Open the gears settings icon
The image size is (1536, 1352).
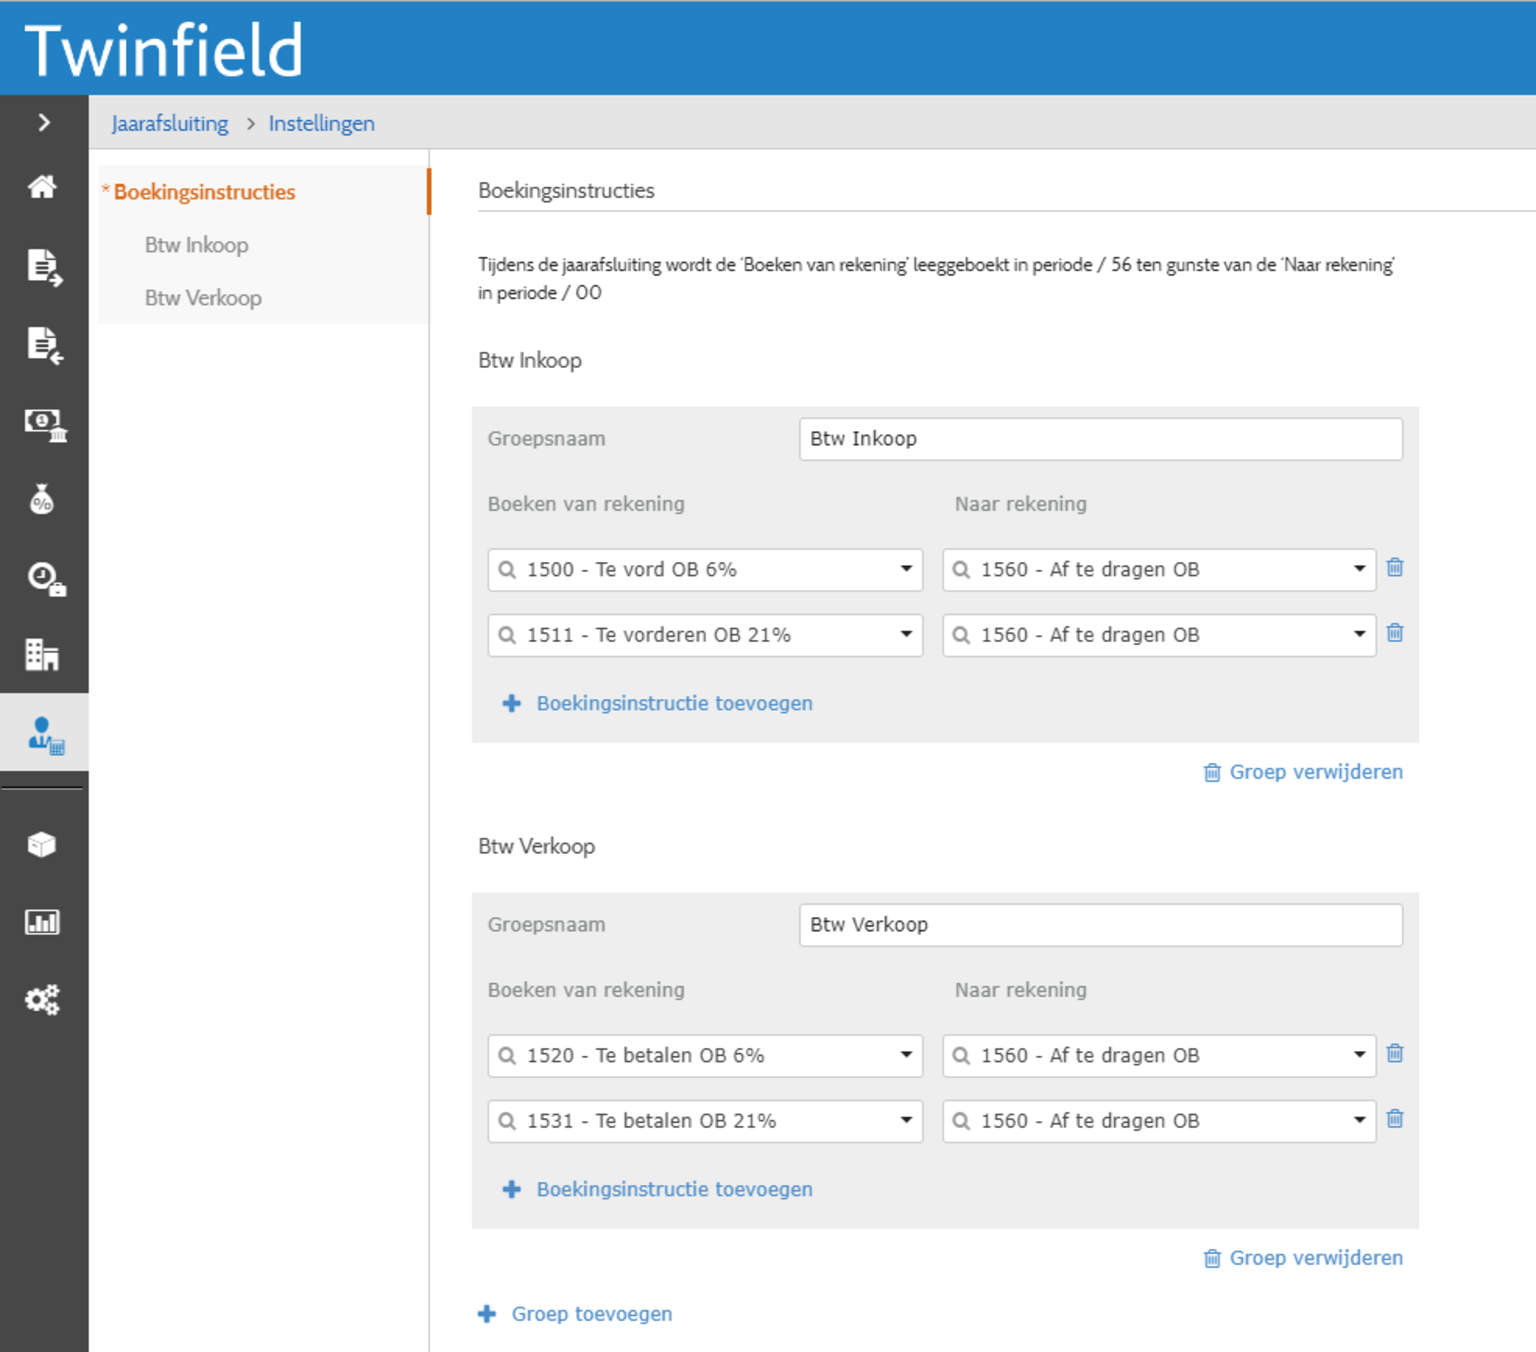tap(42, 999)
